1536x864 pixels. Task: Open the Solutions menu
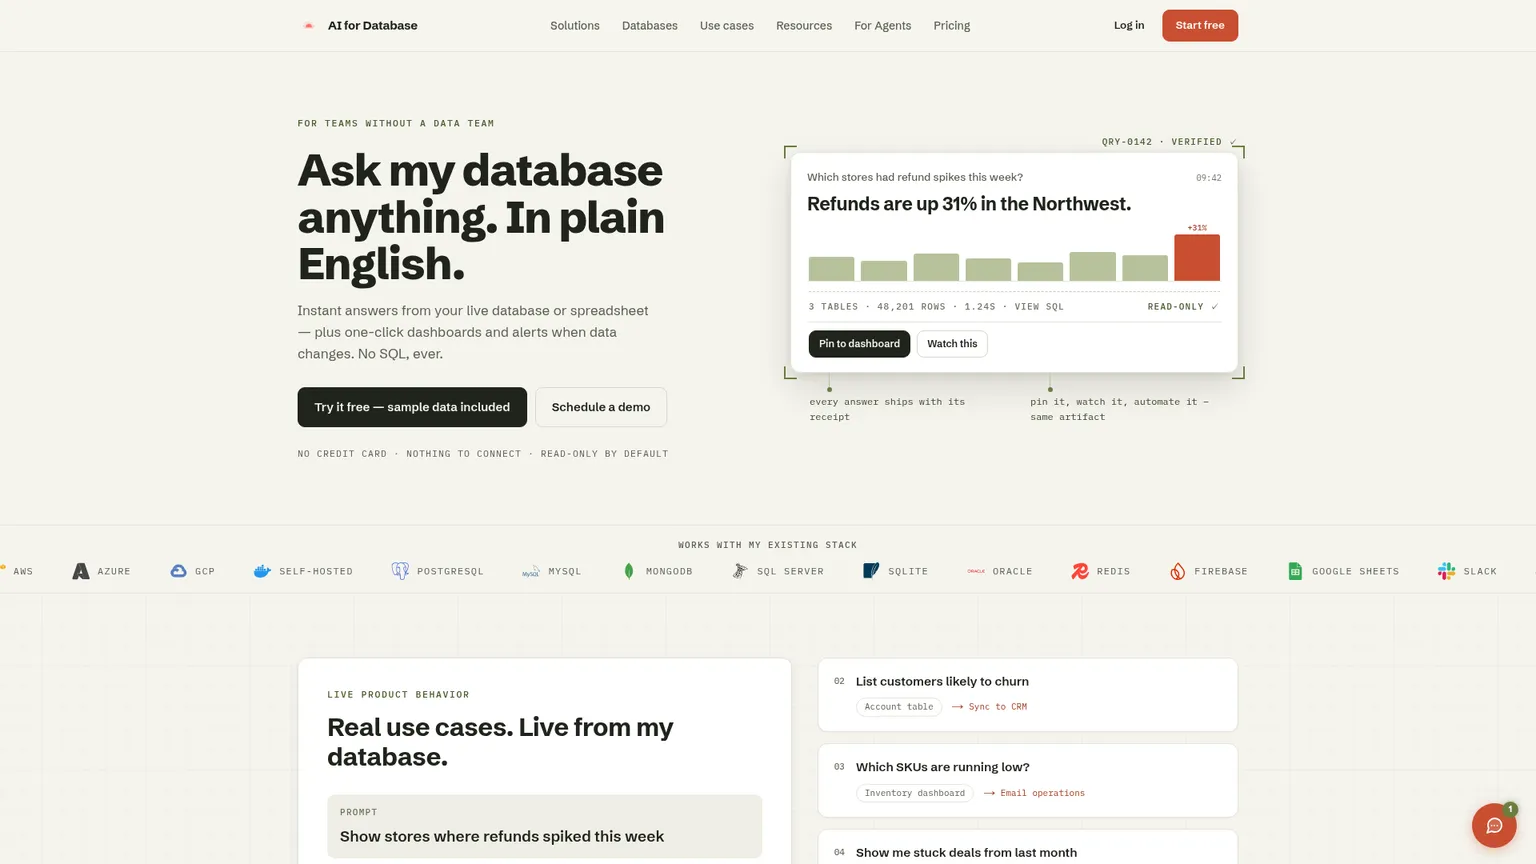click(575, 26)
